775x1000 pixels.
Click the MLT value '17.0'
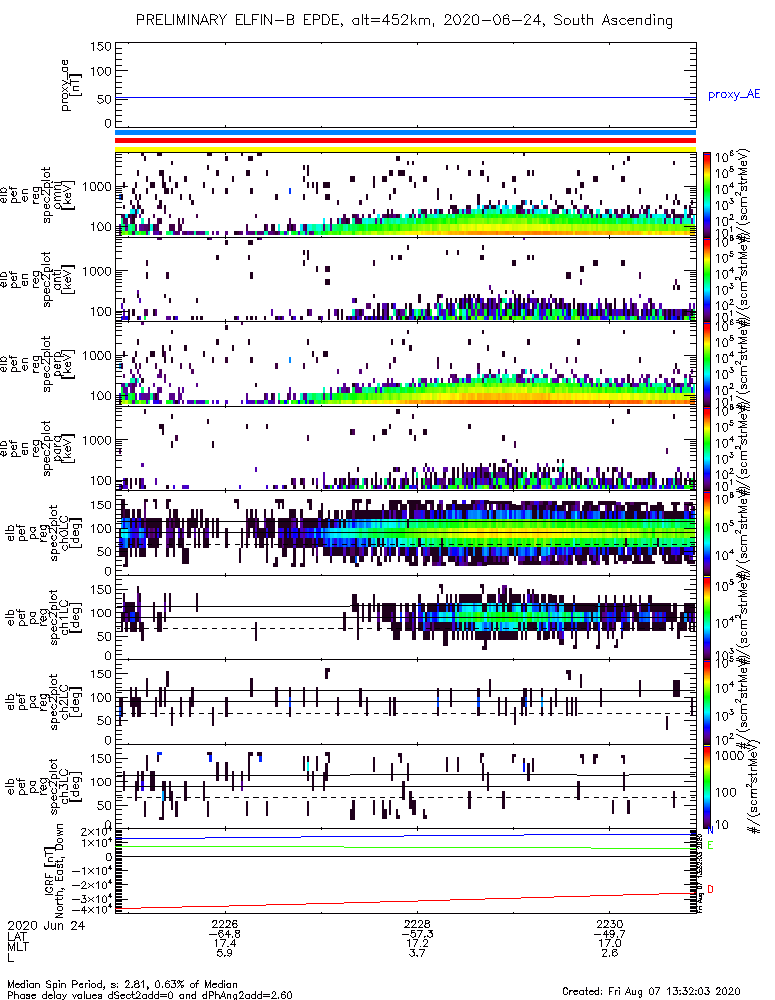[x=610, y=943]
